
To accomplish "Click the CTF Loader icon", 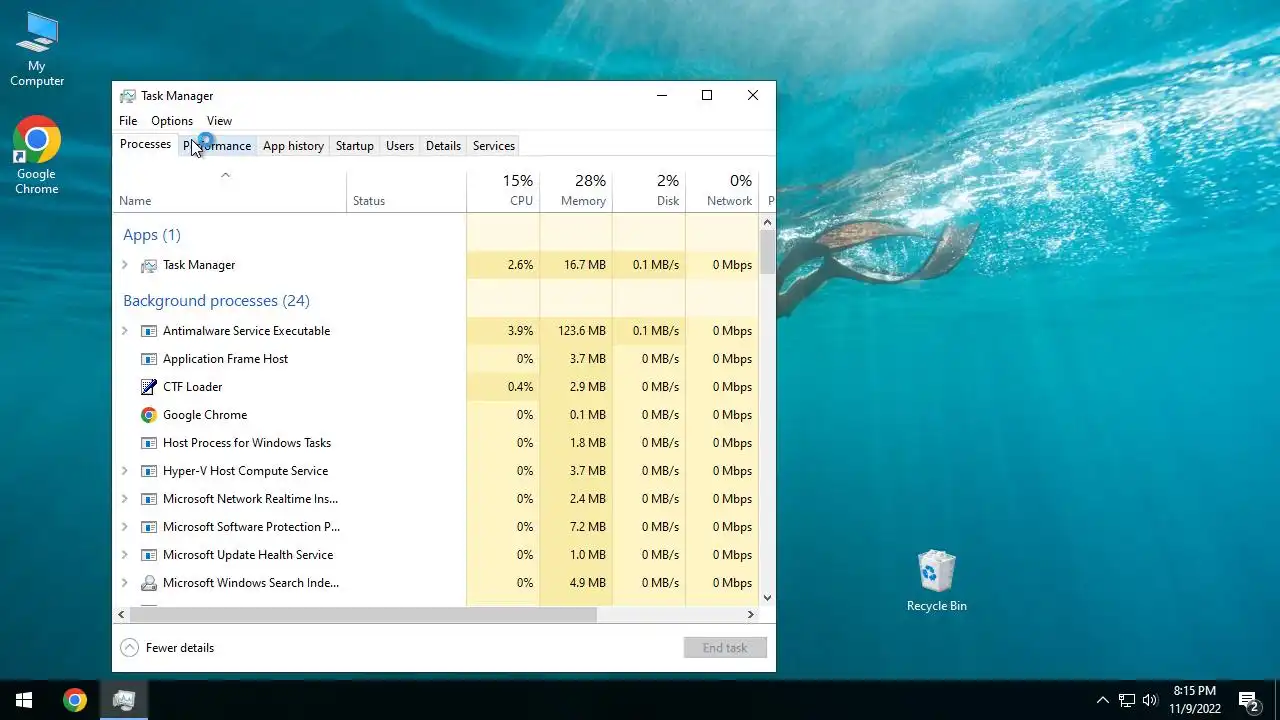I will [x=149, y=387].
